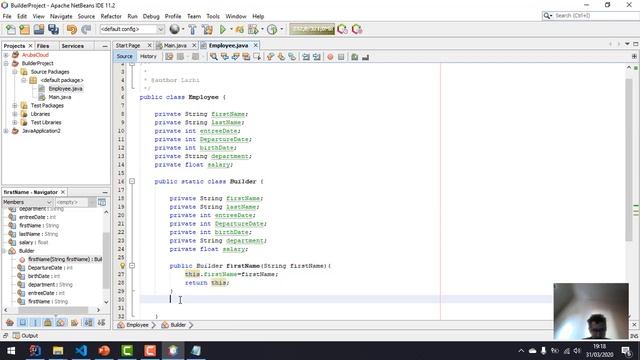Image resolution: width=640 pixels, height=360 pixels.
Task: Run the project with the green arrow
Action: (x=222, y=29)
